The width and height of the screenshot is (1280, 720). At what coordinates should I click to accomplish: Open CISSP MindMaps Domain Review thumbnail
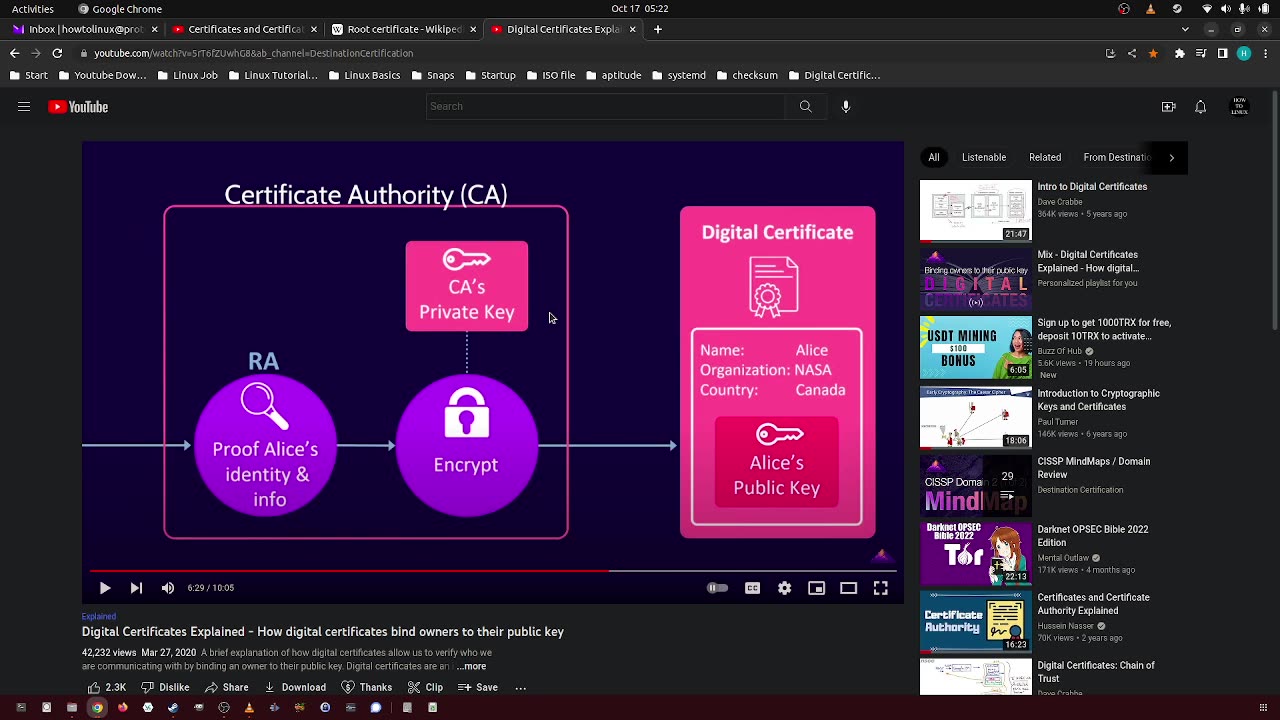(976, 485)
